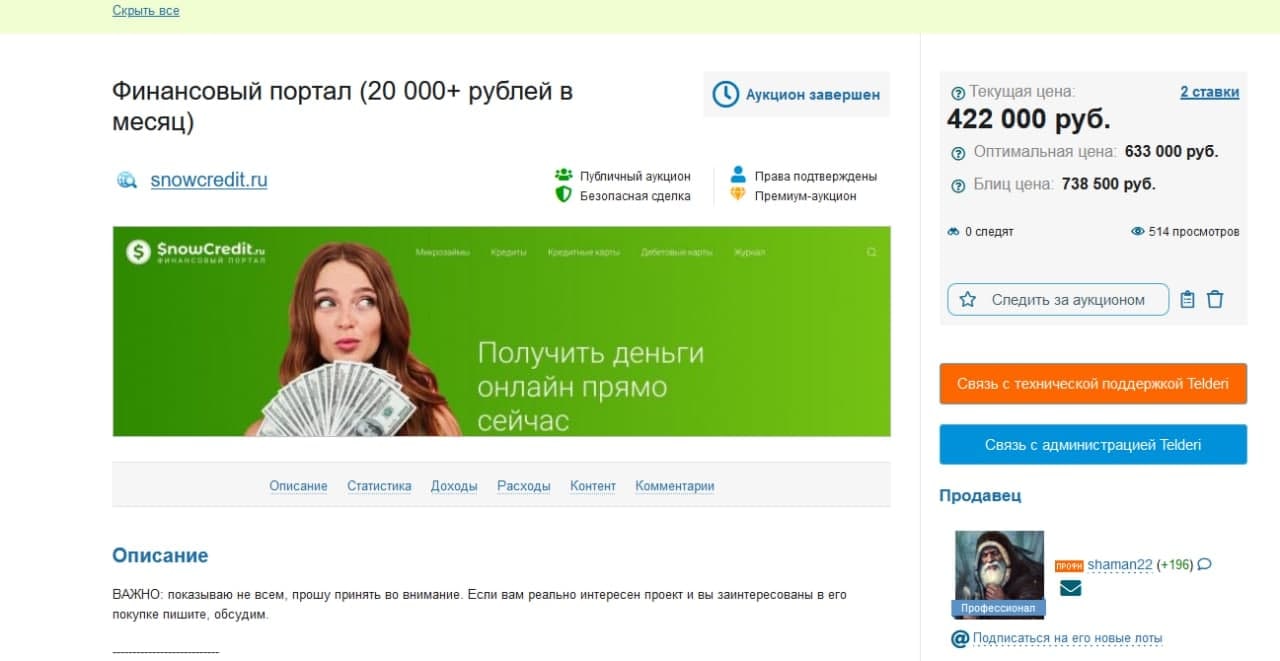Click the seller shaman22 avatar picture

1000,566
